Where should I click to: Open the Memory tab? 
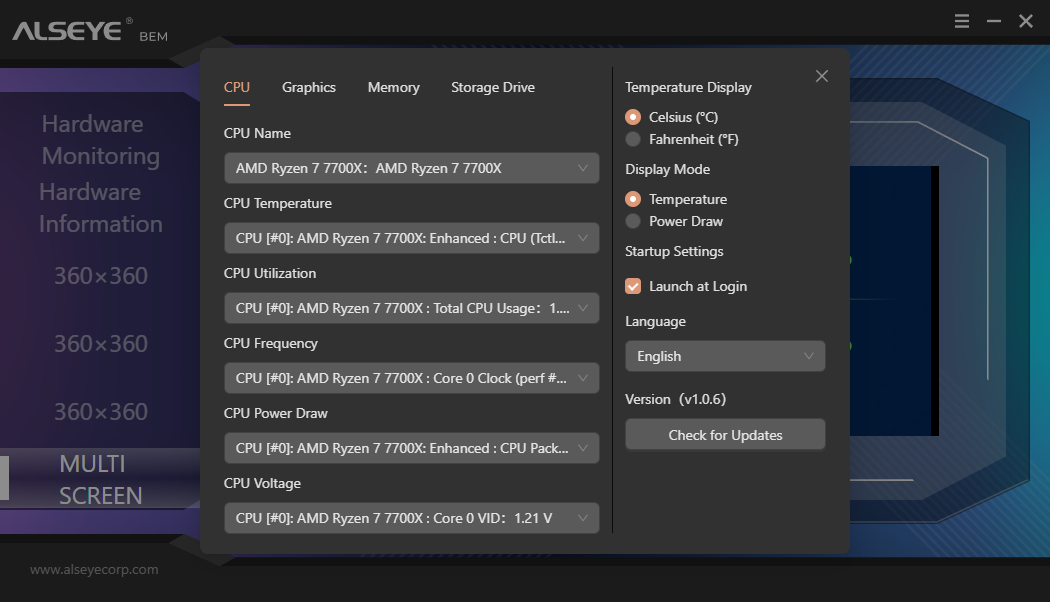click(x=393, y=88)
